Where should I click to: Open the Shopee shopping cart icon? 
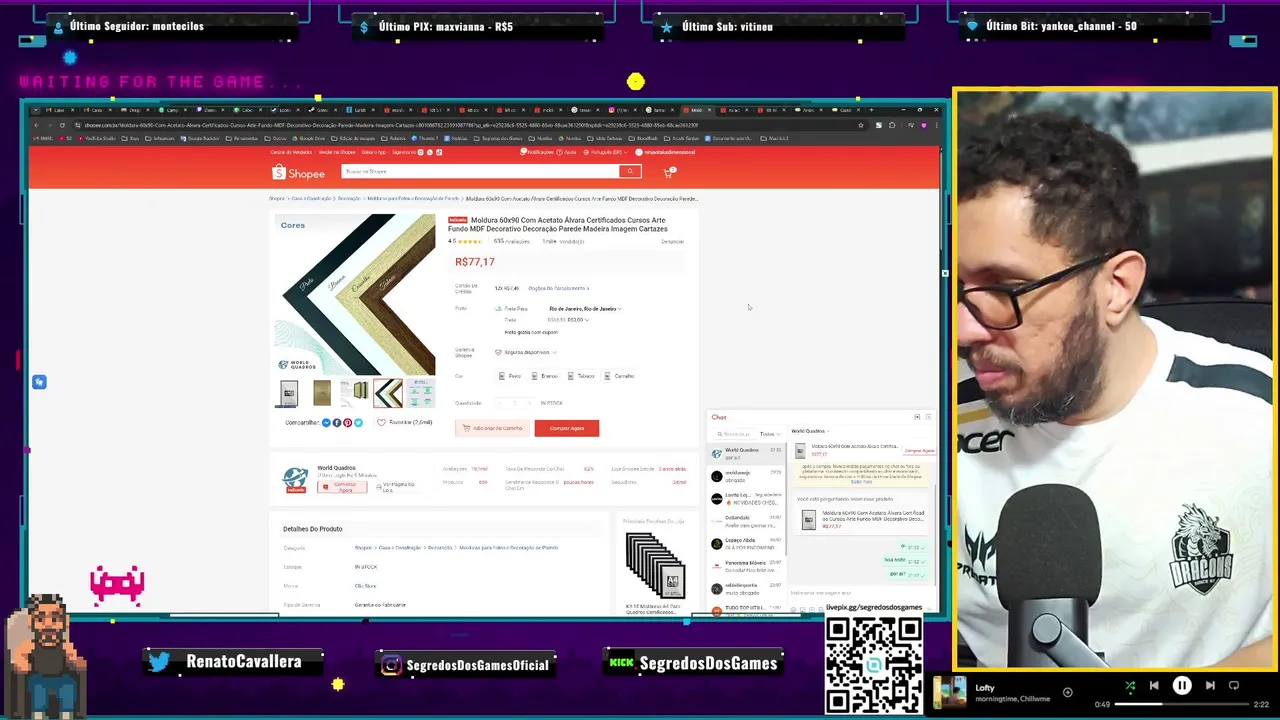668,172
